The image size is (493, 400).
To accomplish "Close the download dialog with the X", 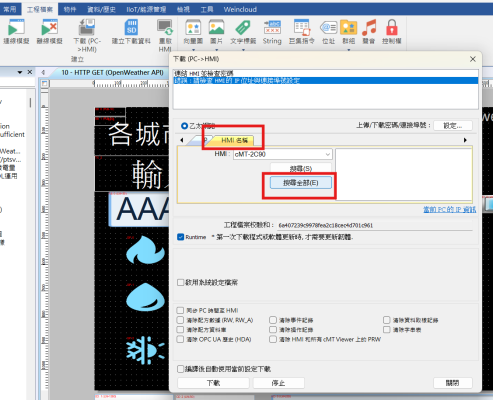I will click(x=473, y=59).
